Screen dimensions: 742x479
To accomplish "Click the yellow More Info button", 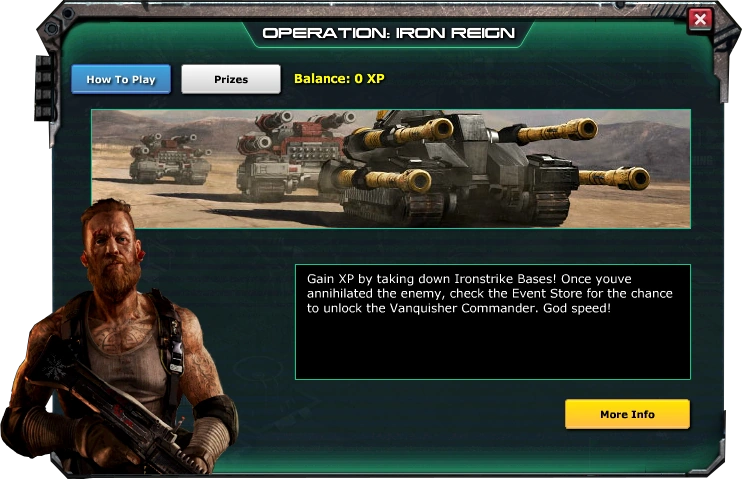I will point(627,414).
